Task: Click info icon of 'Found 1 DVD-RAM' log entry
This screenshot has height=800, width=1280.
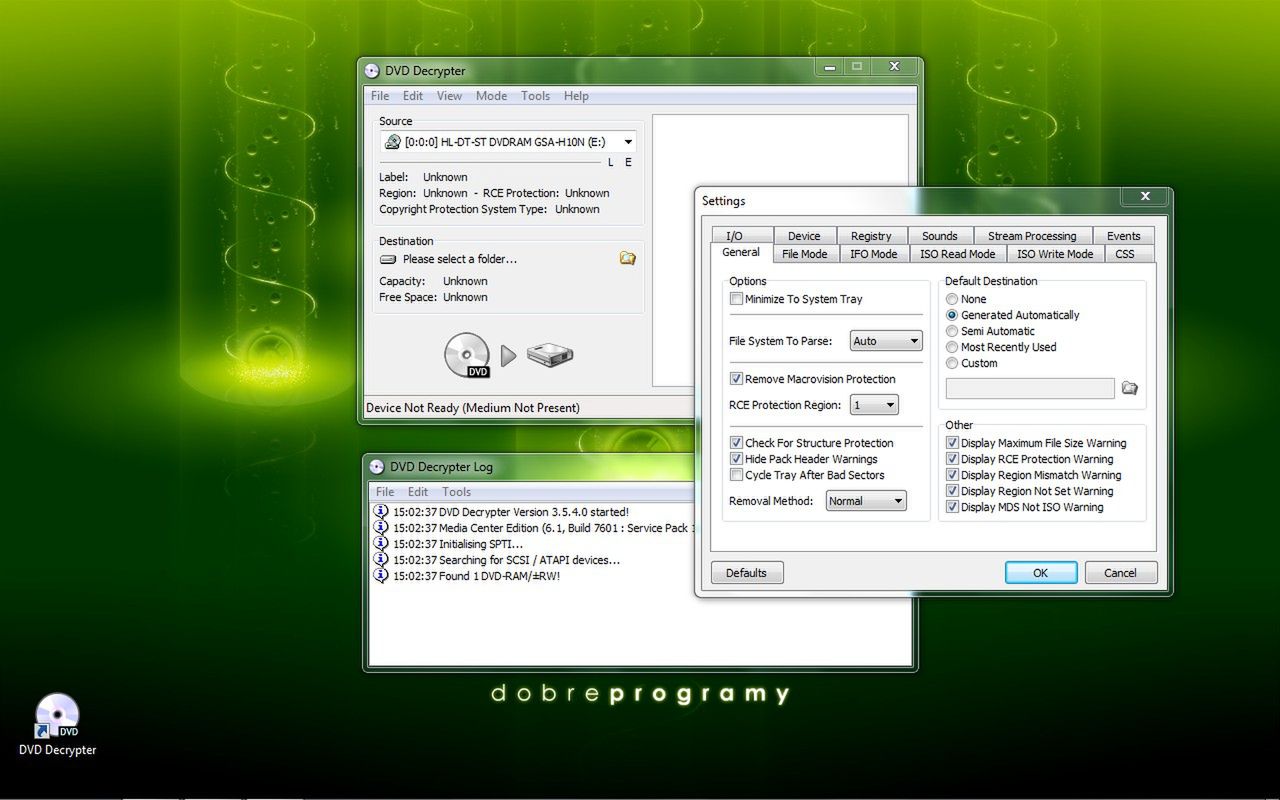Action: pos(381,576)
